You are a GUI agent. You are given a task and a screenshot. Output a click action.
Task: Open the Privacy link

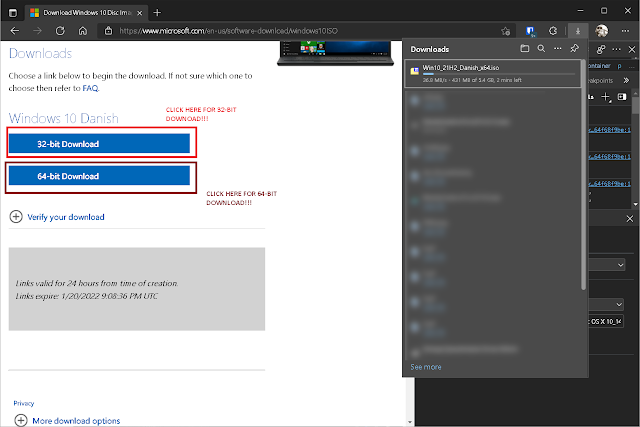coord(24,403)
